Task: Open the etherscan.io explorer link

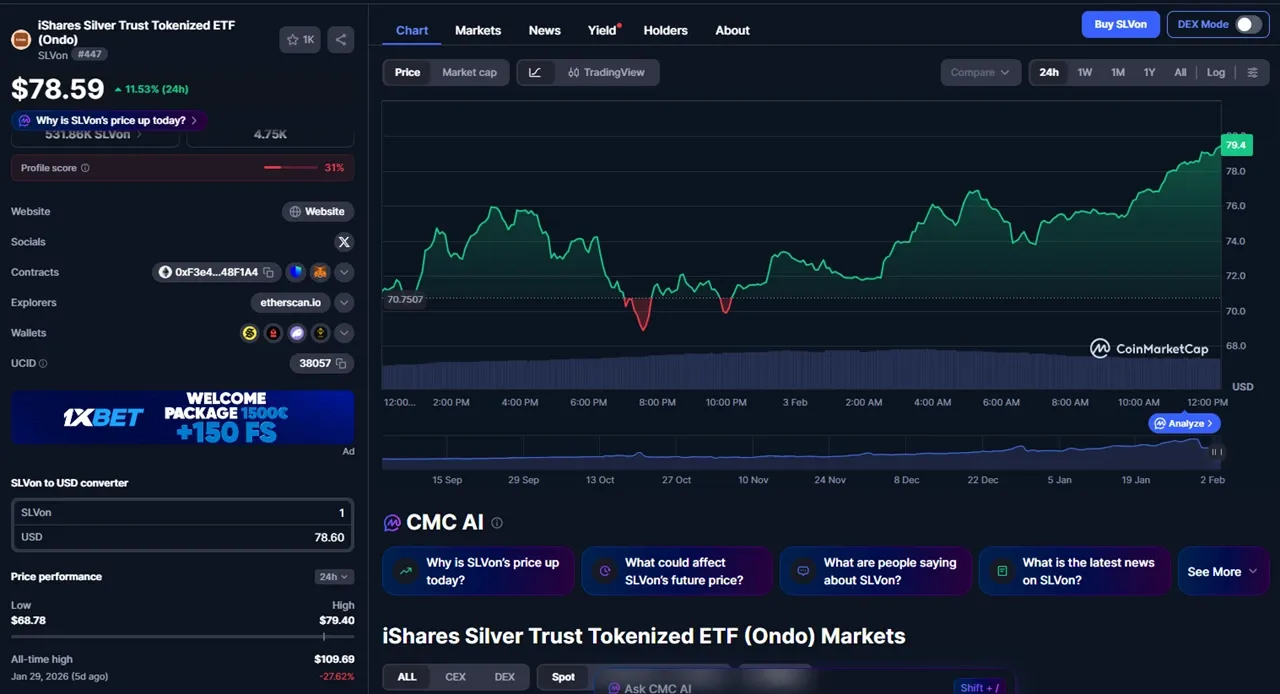Action: [x=289, y=303]
